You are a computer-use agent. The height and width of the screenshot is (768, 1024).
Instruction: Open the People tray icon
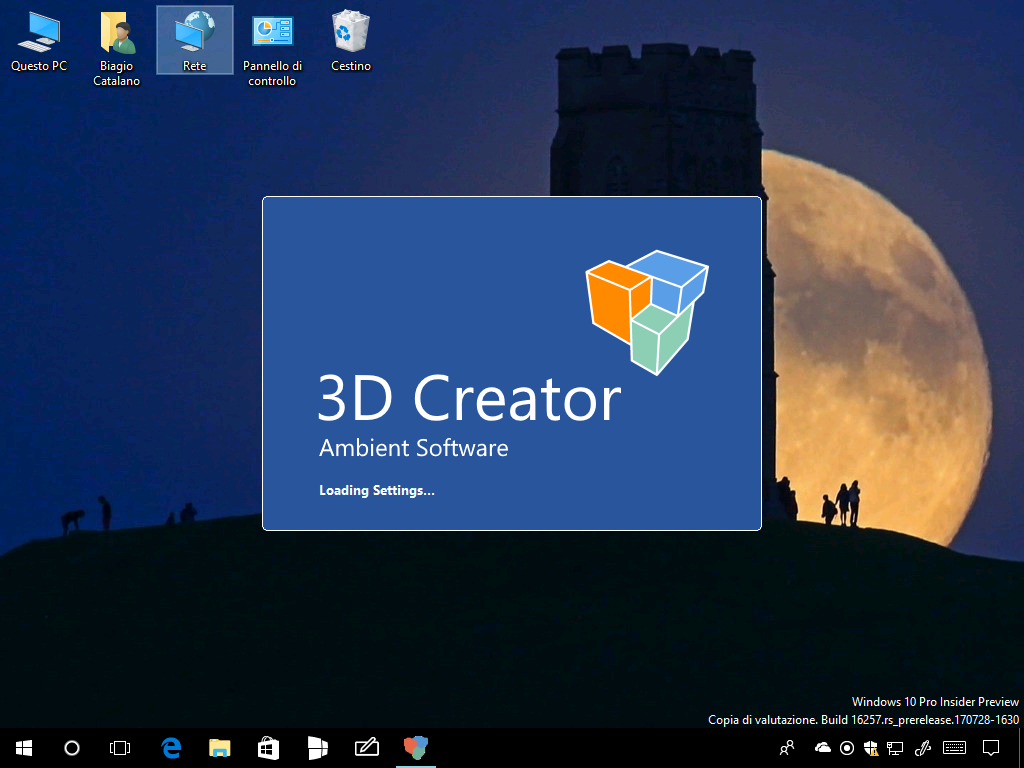tap(788, 748)
